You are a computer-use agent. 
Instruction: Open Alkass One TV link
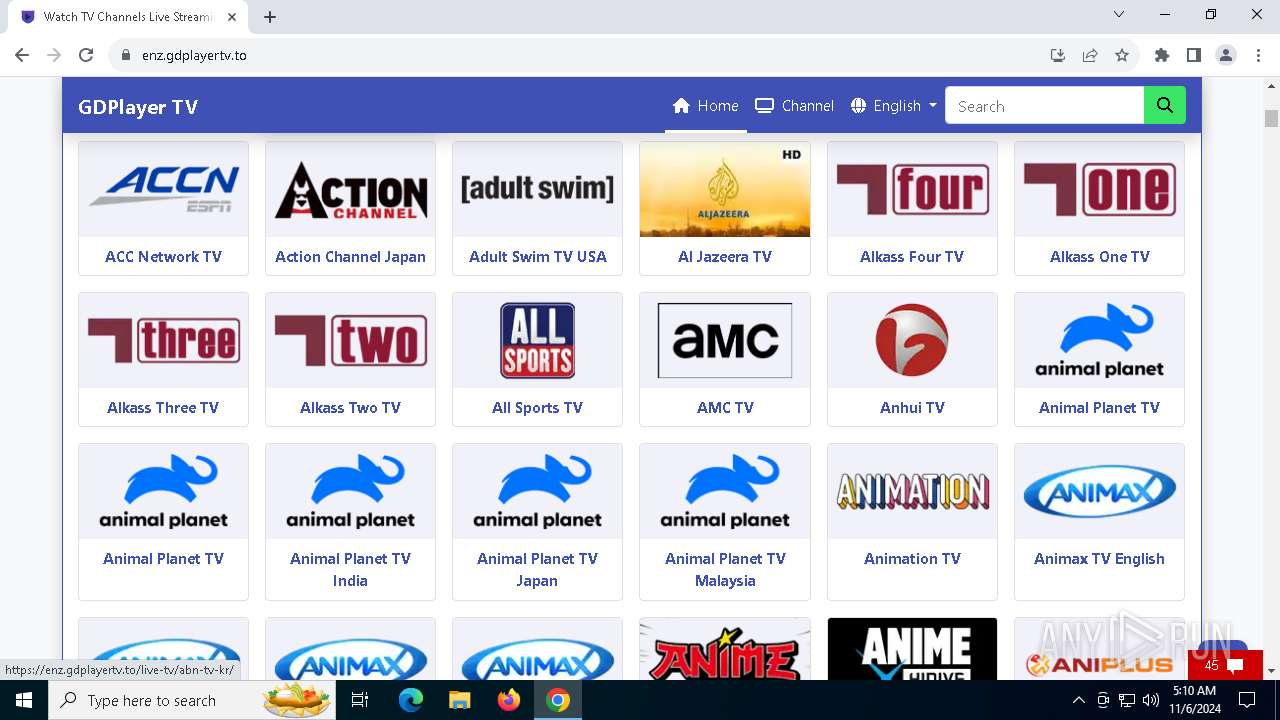pyautogui.click(x=1099, y=257)
